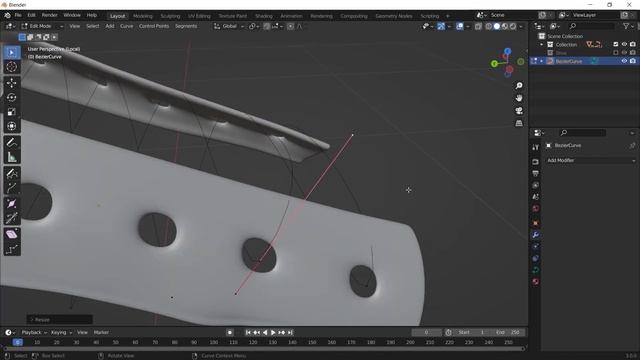
Task: Open the File menu
Action: point(18,15)
